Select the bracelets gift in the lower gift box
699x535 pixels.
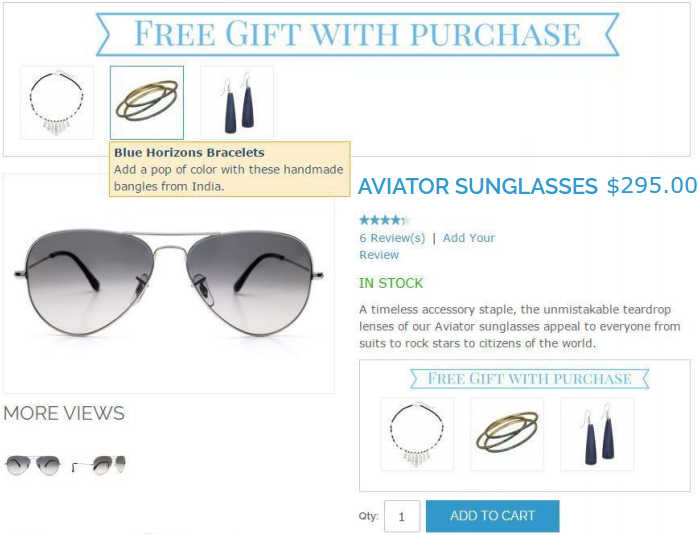pyautogui.click(x=507, y=434)
